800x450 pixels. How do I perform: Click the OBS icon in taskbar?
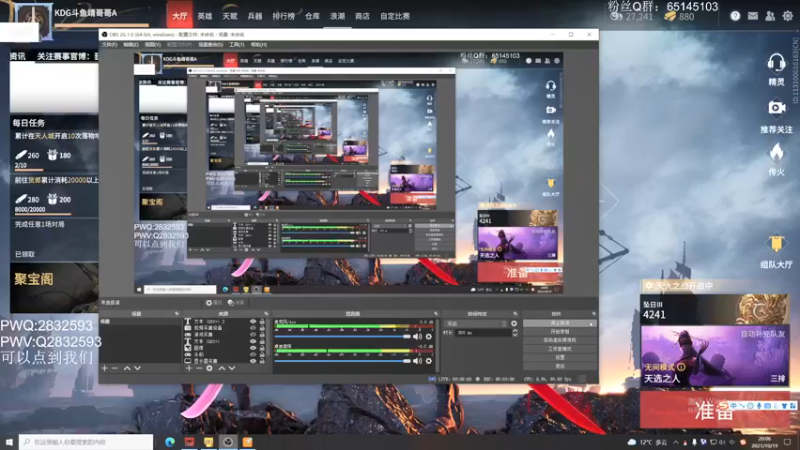tap(228, 442)
